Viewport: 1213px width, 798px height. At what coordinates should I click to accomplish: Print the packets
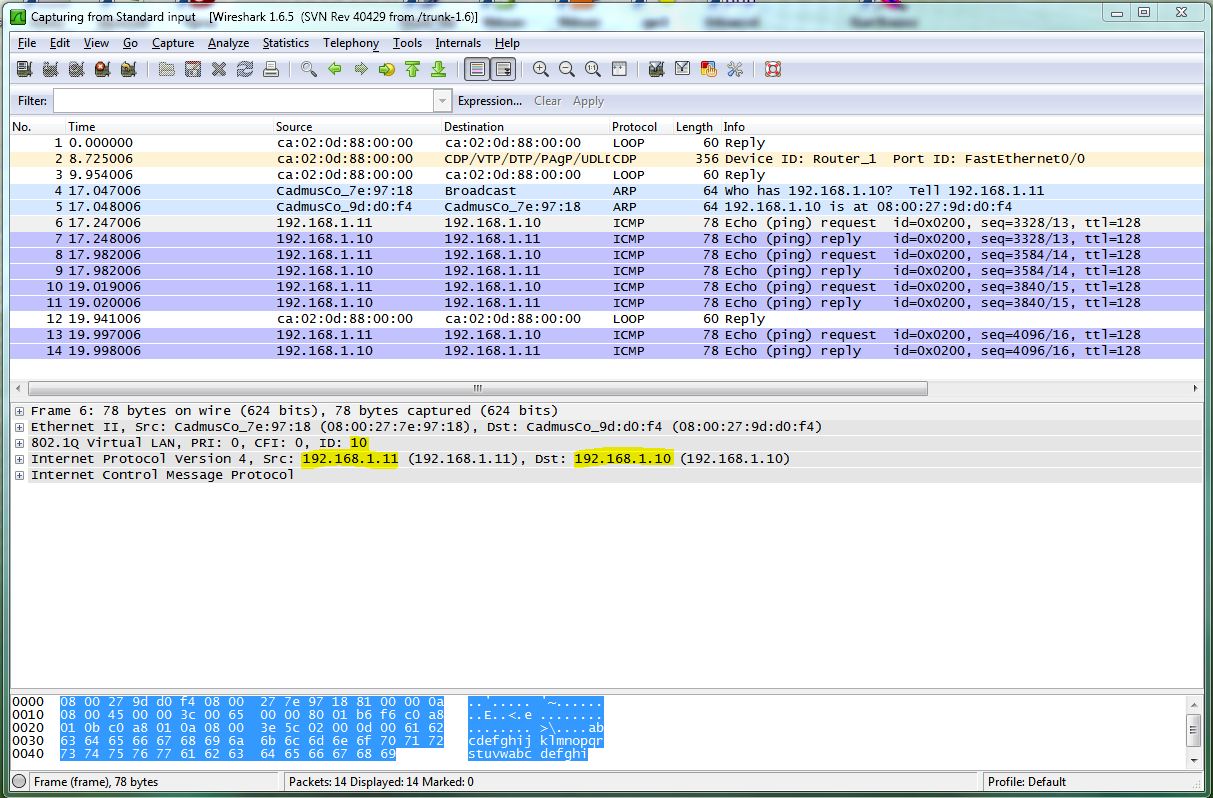tap(271, 69)
